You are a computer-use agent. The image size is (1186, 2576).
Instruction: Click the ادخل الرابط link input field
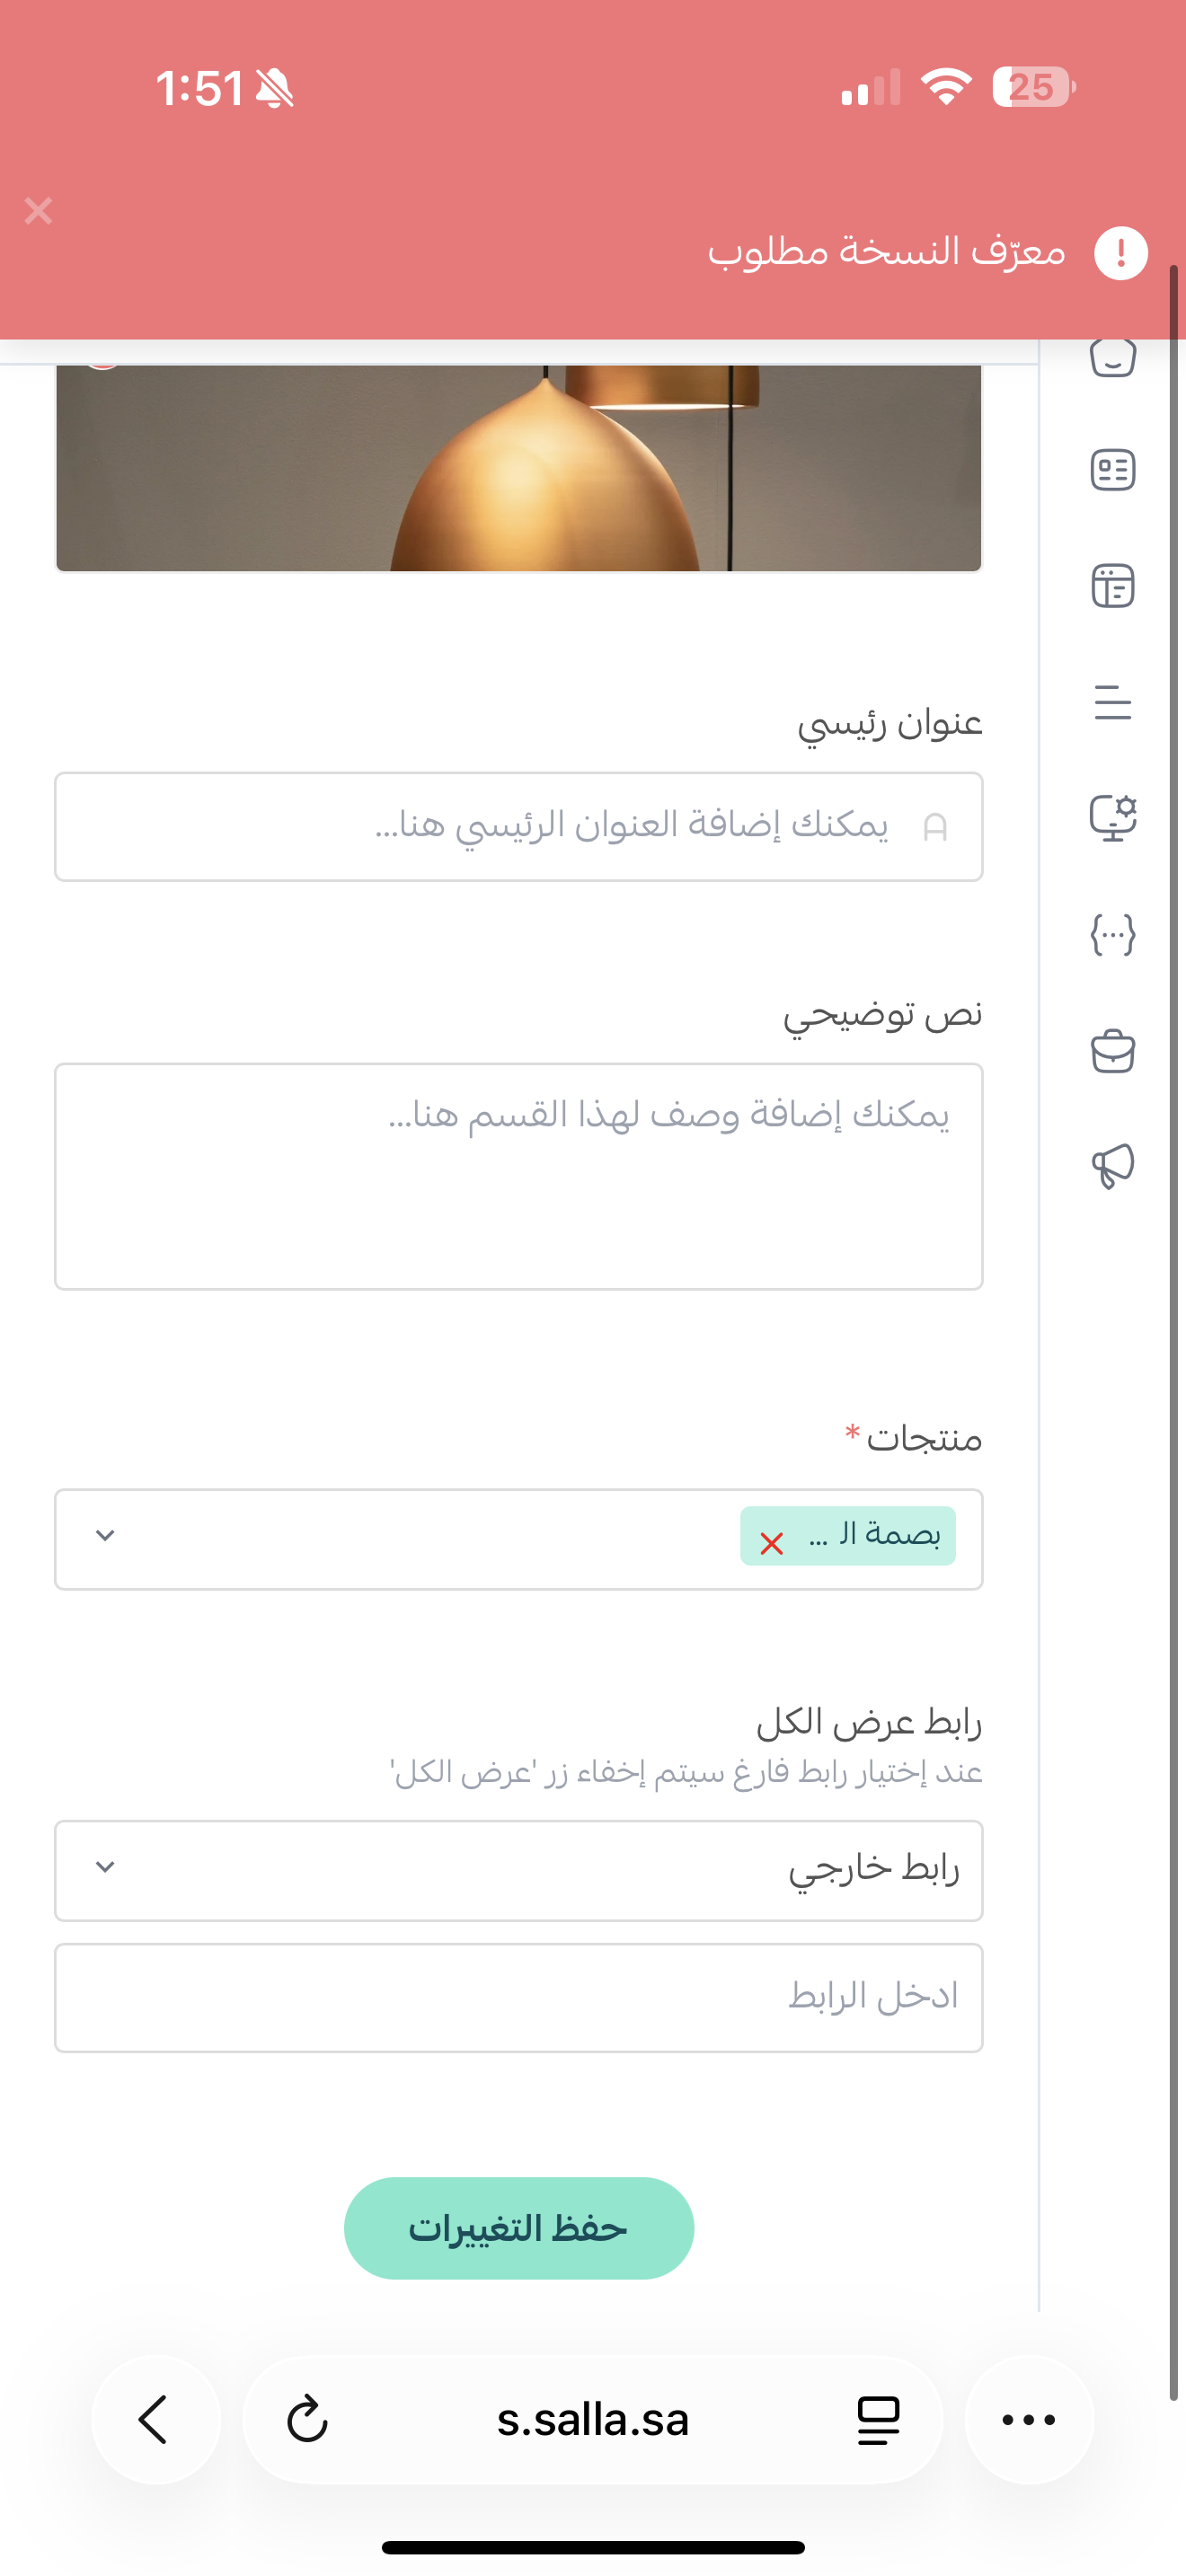pyautogui.click(x=520, y=1997)
